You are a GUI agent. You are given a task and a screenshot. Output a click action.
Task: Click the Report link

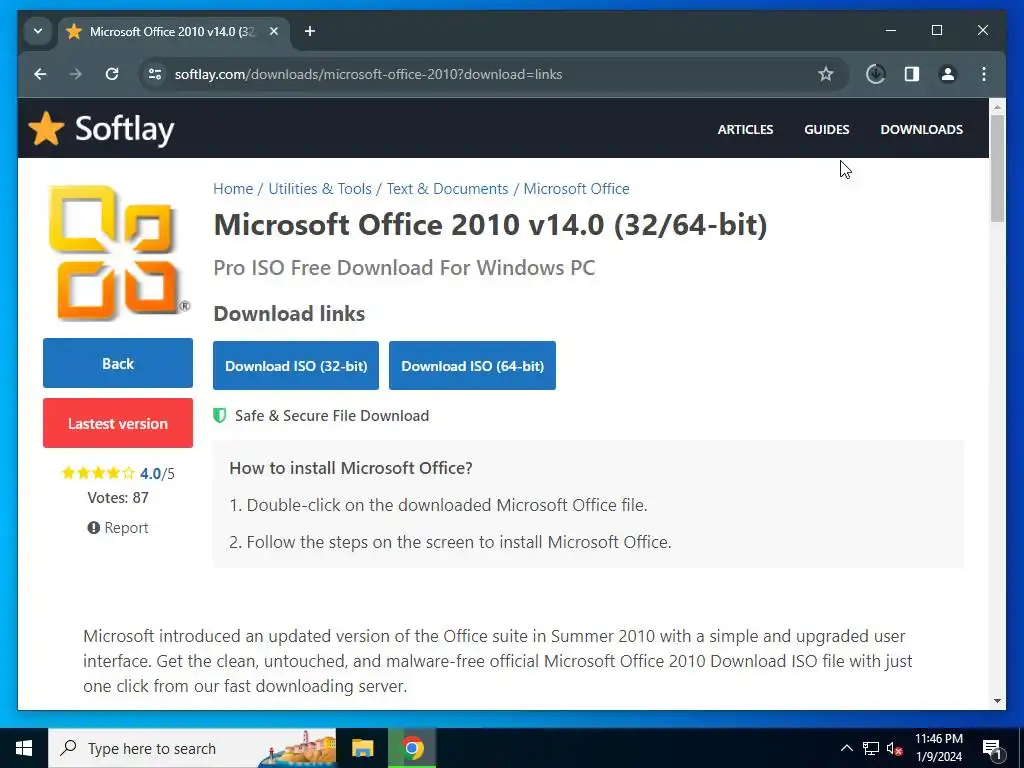click(x=126, y=528)
